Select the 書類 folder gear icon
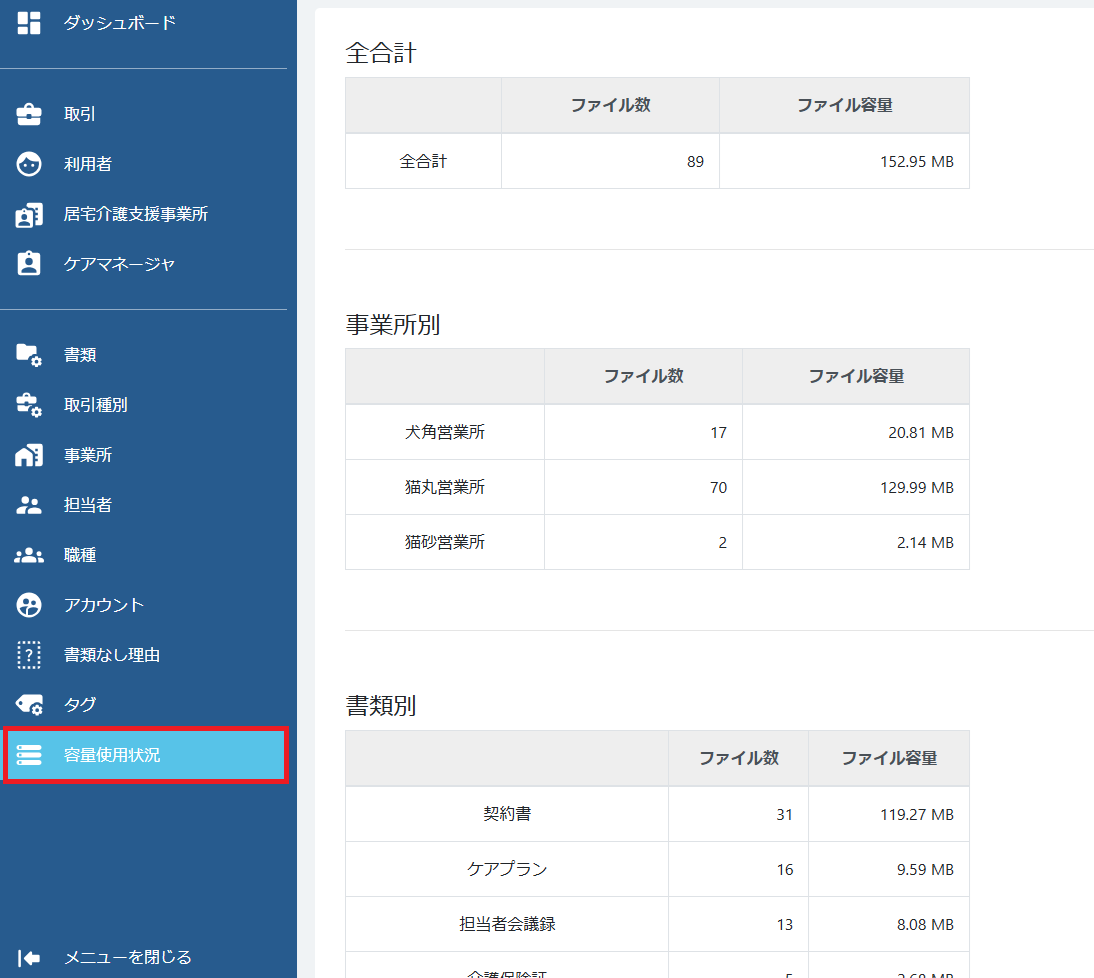The width and height of the screenshot is (1094, 978). [x=28, y=354]
